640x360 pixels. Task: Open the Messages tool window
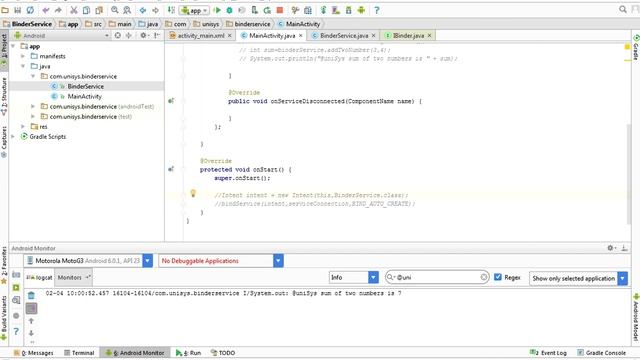point(33,353)
